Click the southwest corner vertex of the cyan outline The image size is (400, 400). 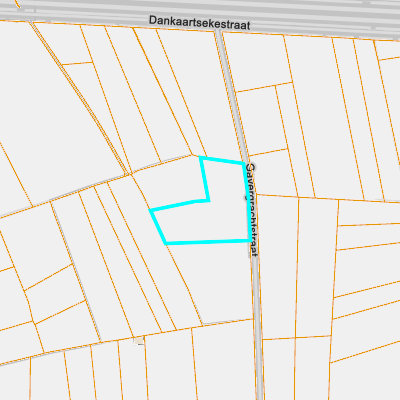click(166, 243)
